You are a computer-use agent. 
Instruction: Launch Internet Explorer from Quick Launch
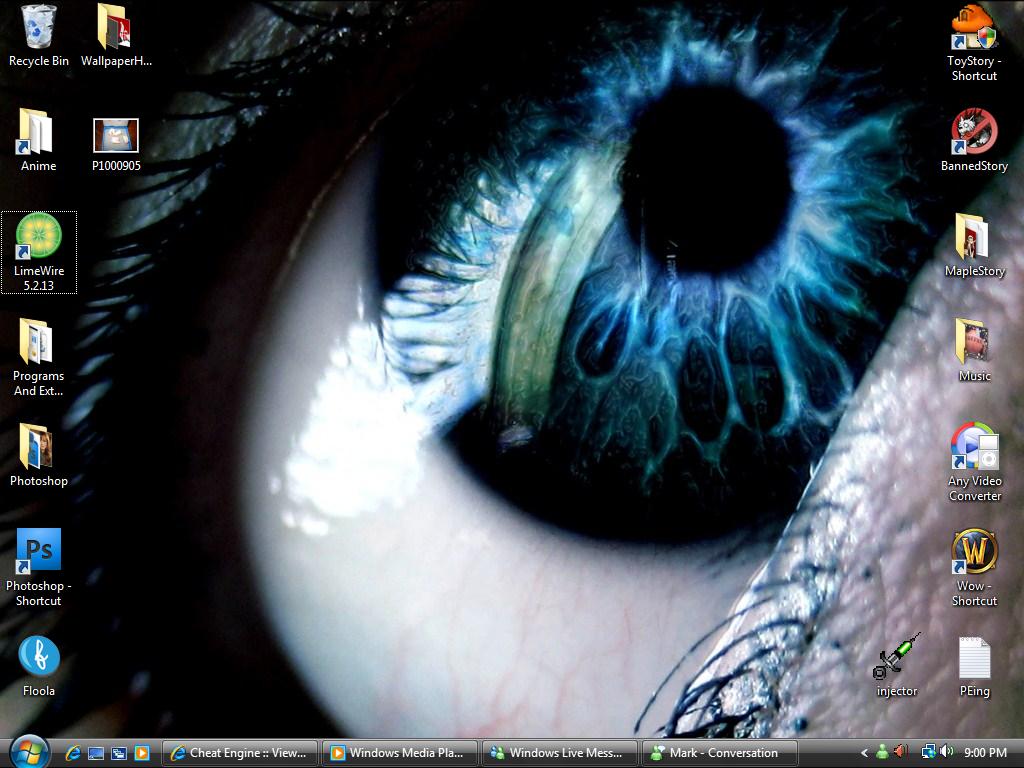[72, 753]
